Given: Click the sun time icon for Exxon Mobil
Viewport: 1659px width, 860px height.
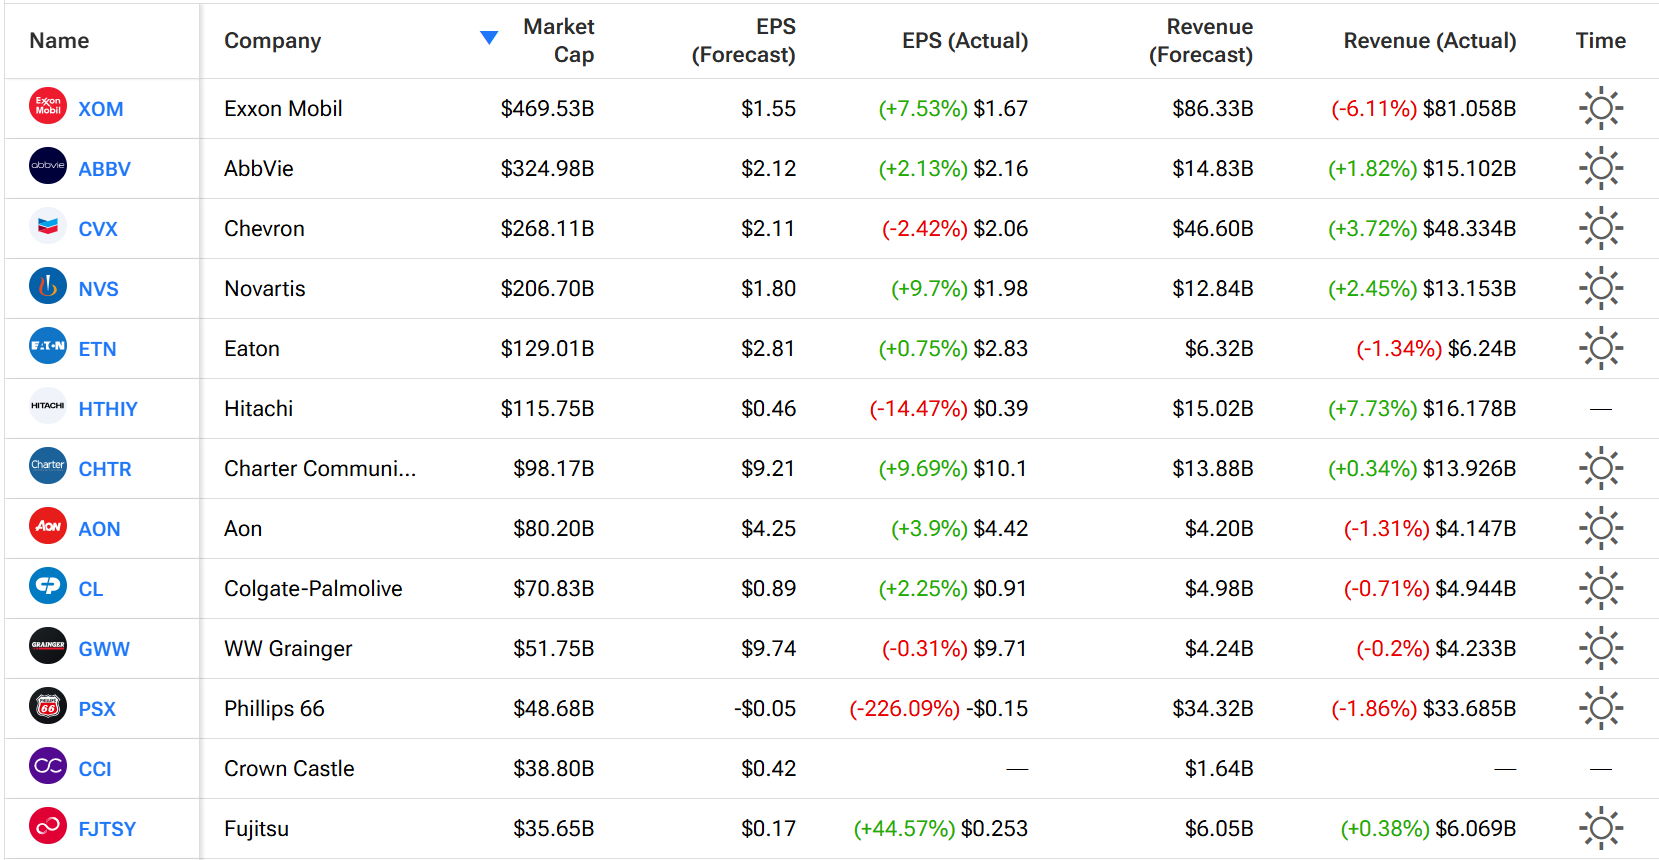Looking at the screenshot, I should (1601, 108).
